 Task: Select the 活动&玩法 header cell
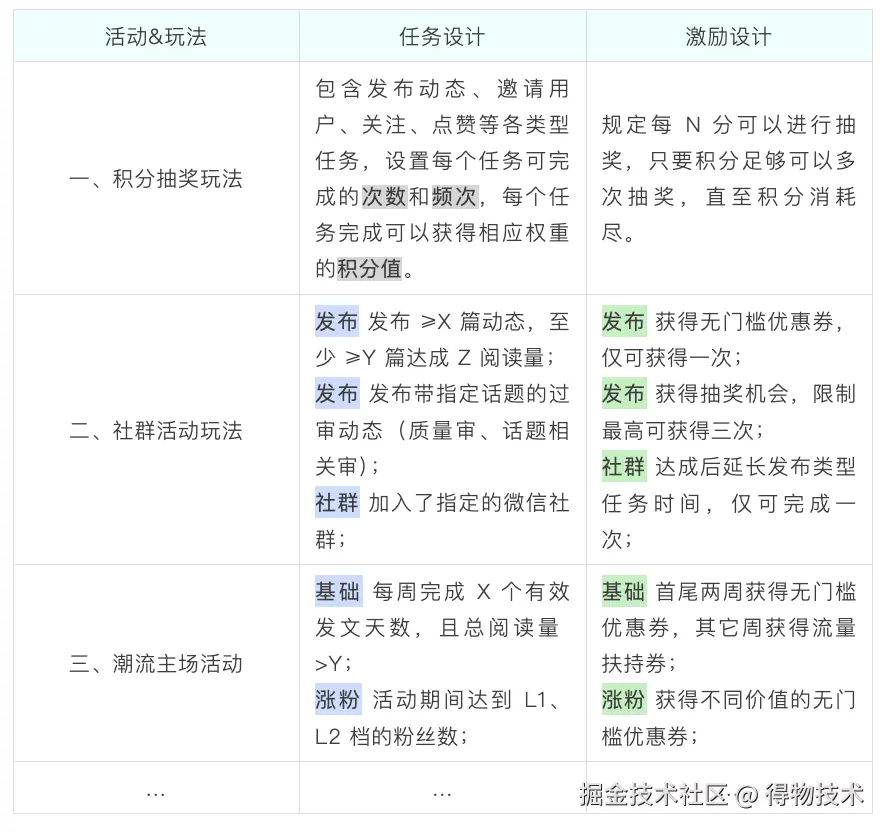155,35
